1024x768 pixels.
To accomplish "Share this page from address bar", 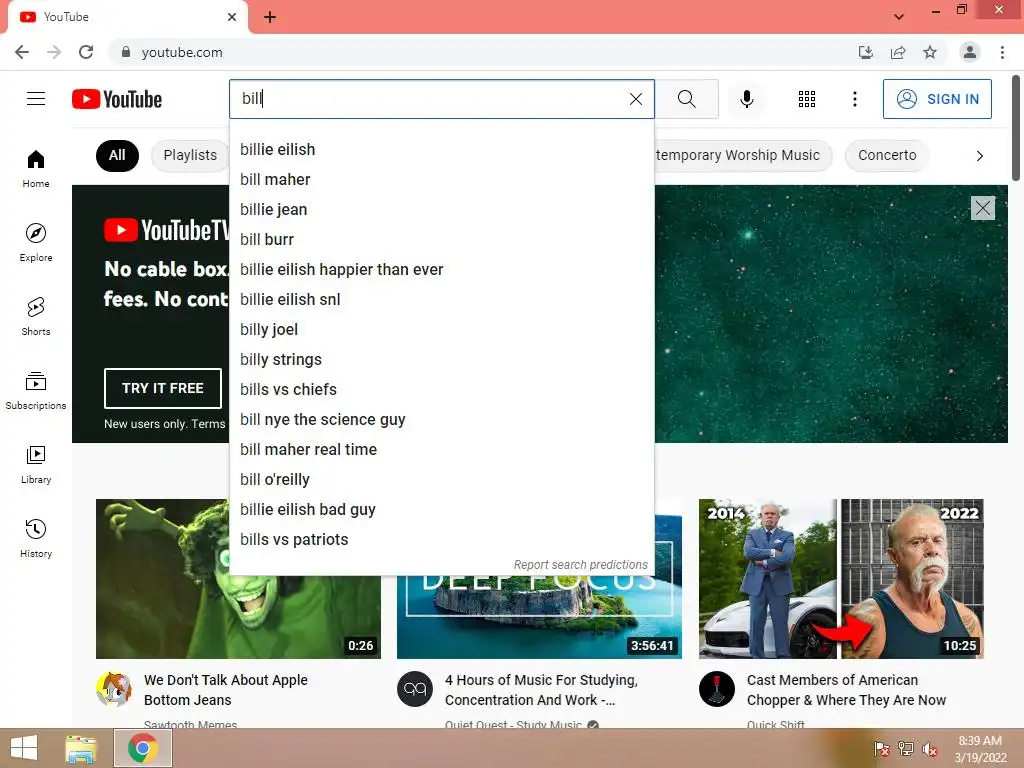I will coord(898,52).
